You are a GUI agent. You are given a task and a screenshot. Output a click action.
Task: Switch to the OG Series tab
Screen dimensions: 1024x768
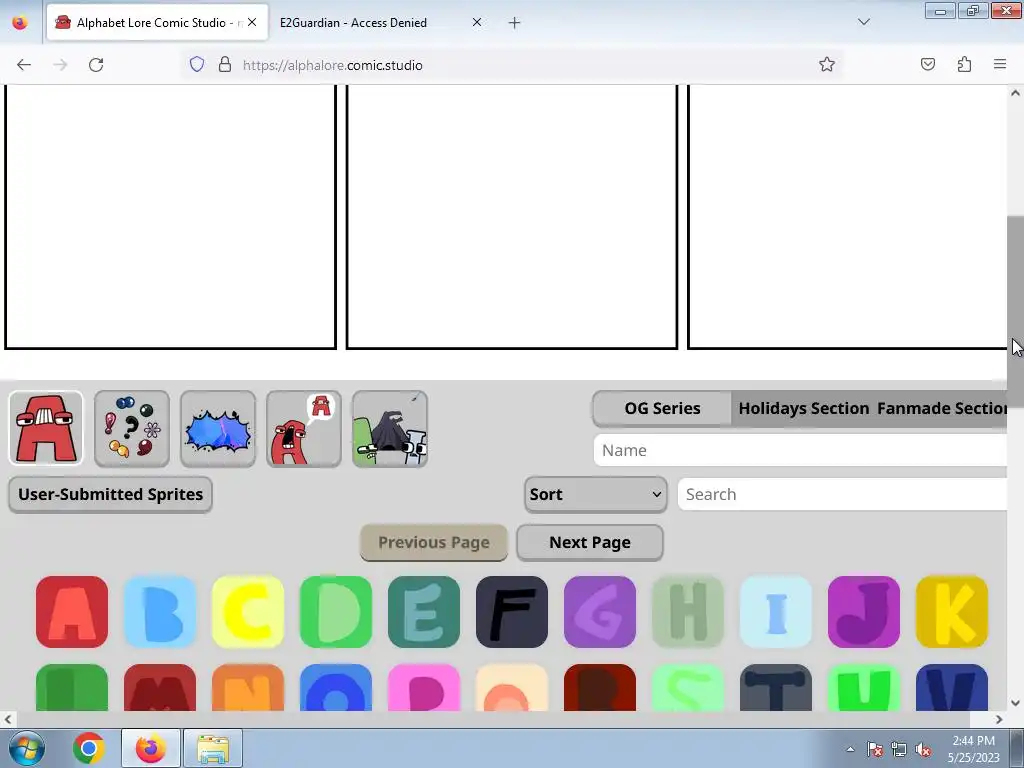[x=662, y=409]
